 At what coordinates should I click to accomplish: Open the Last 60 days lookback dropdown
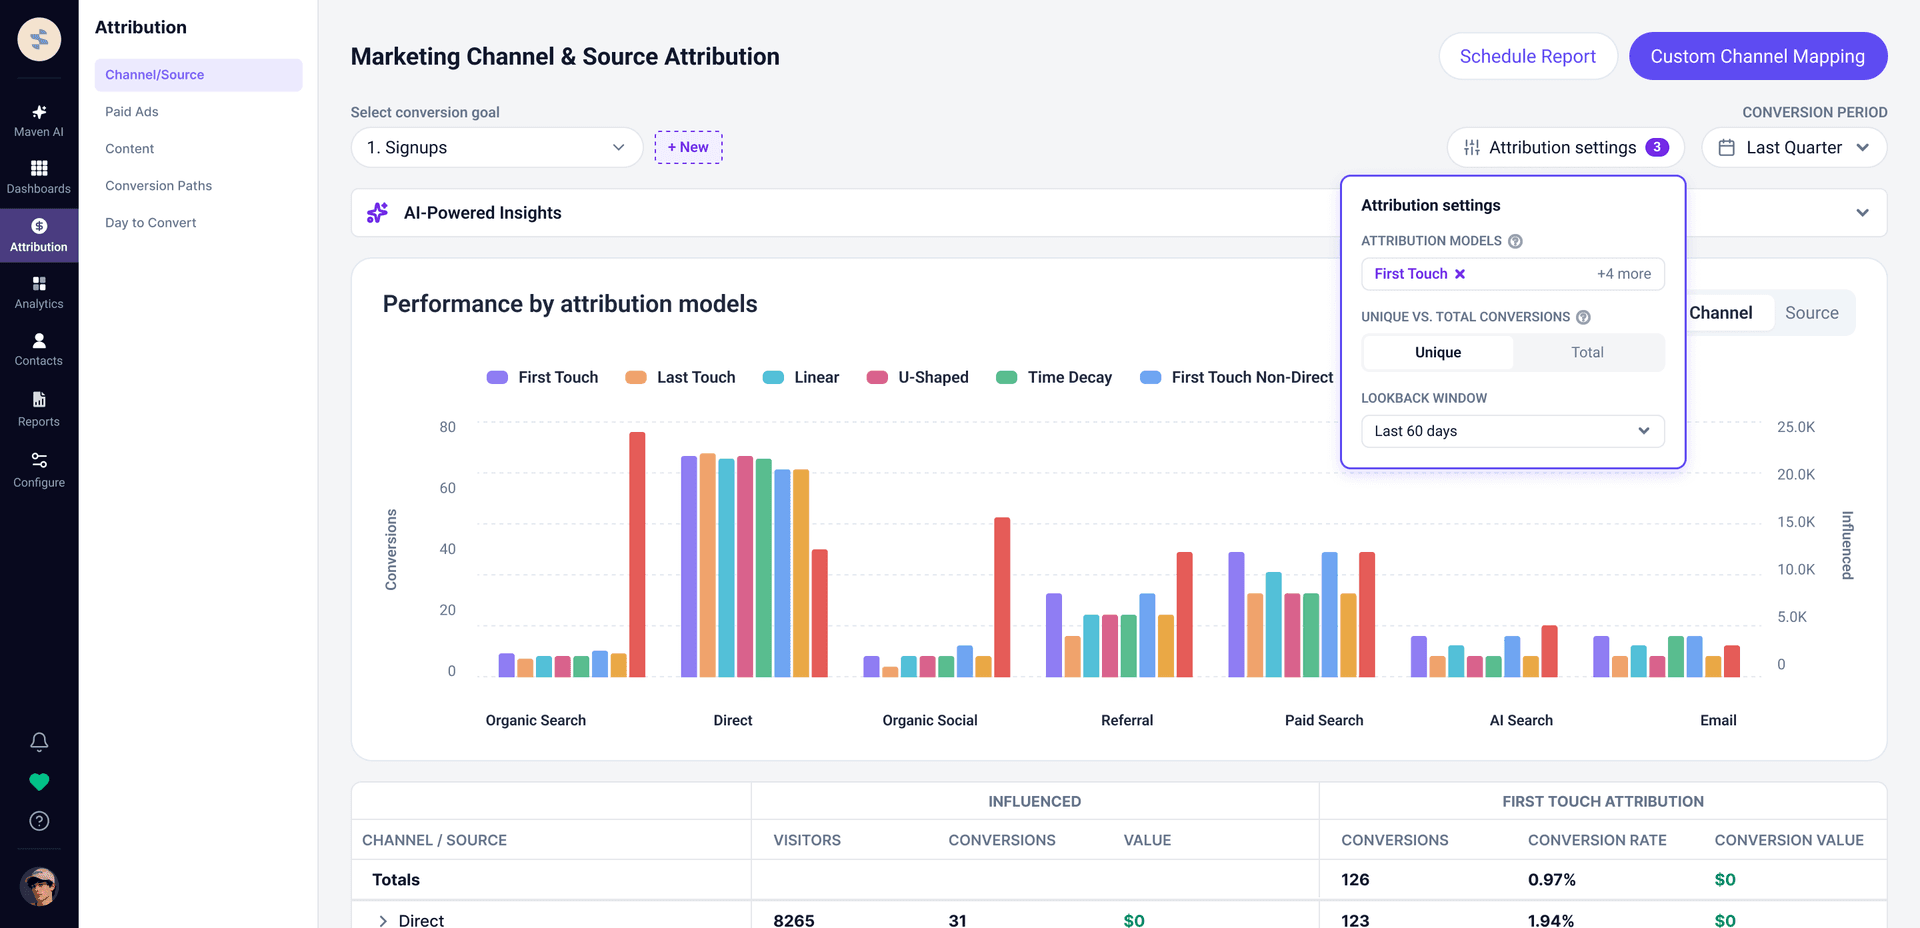1513,431
